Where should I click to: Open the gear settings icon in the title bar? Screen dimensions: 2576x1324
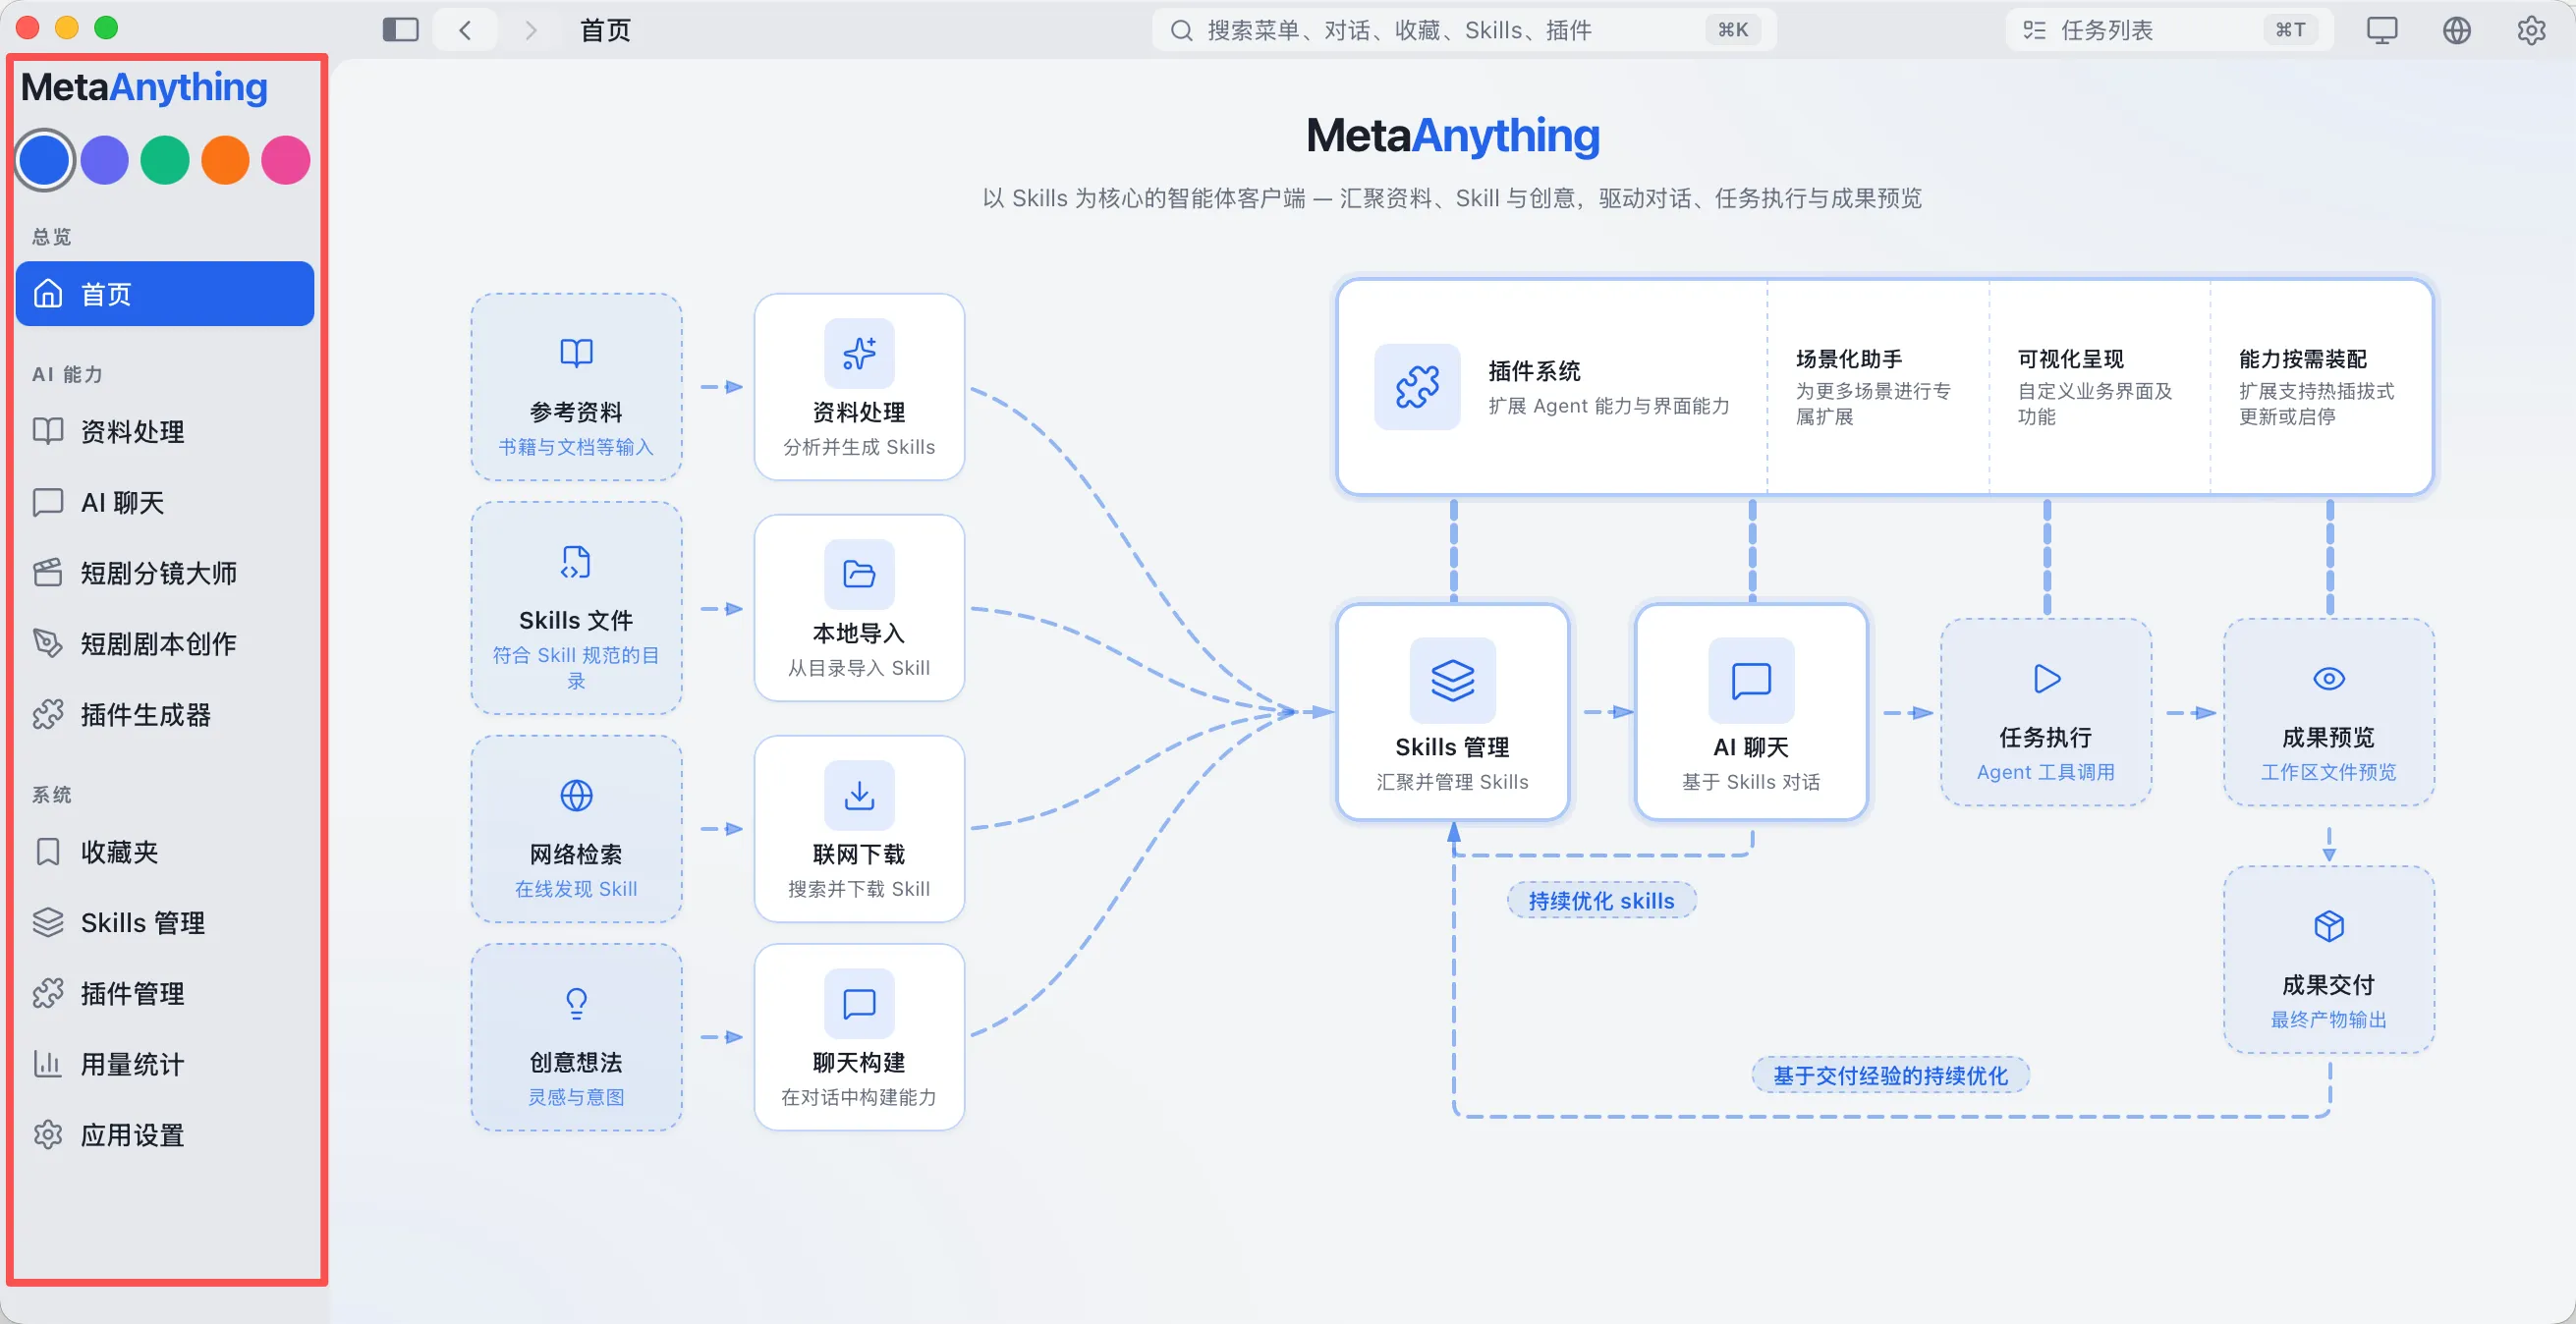2530,30
